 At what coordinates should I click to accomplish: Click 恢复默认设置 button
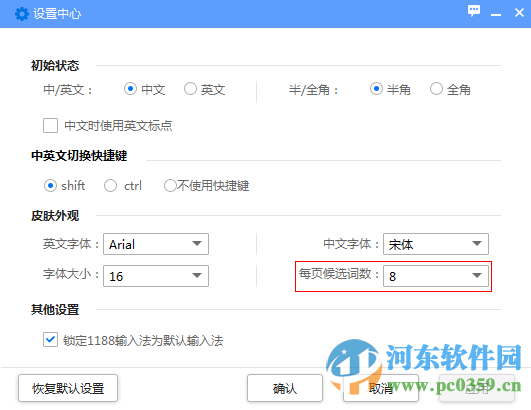(68, 388)
